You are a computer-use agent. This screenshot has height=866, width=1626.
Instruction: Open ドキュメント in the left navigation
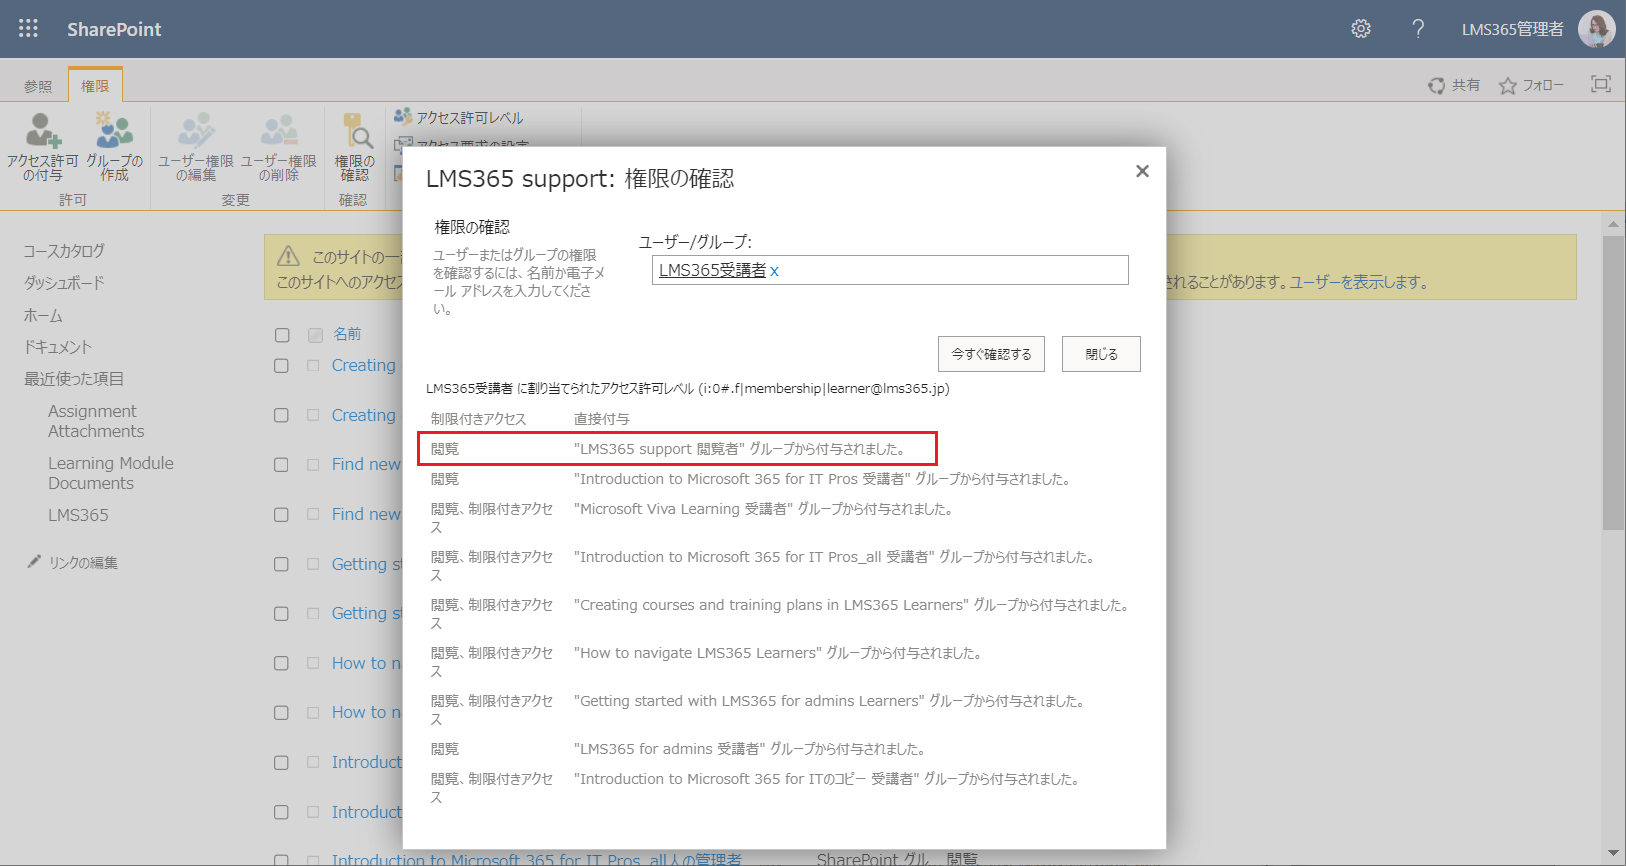pos(58,347)
